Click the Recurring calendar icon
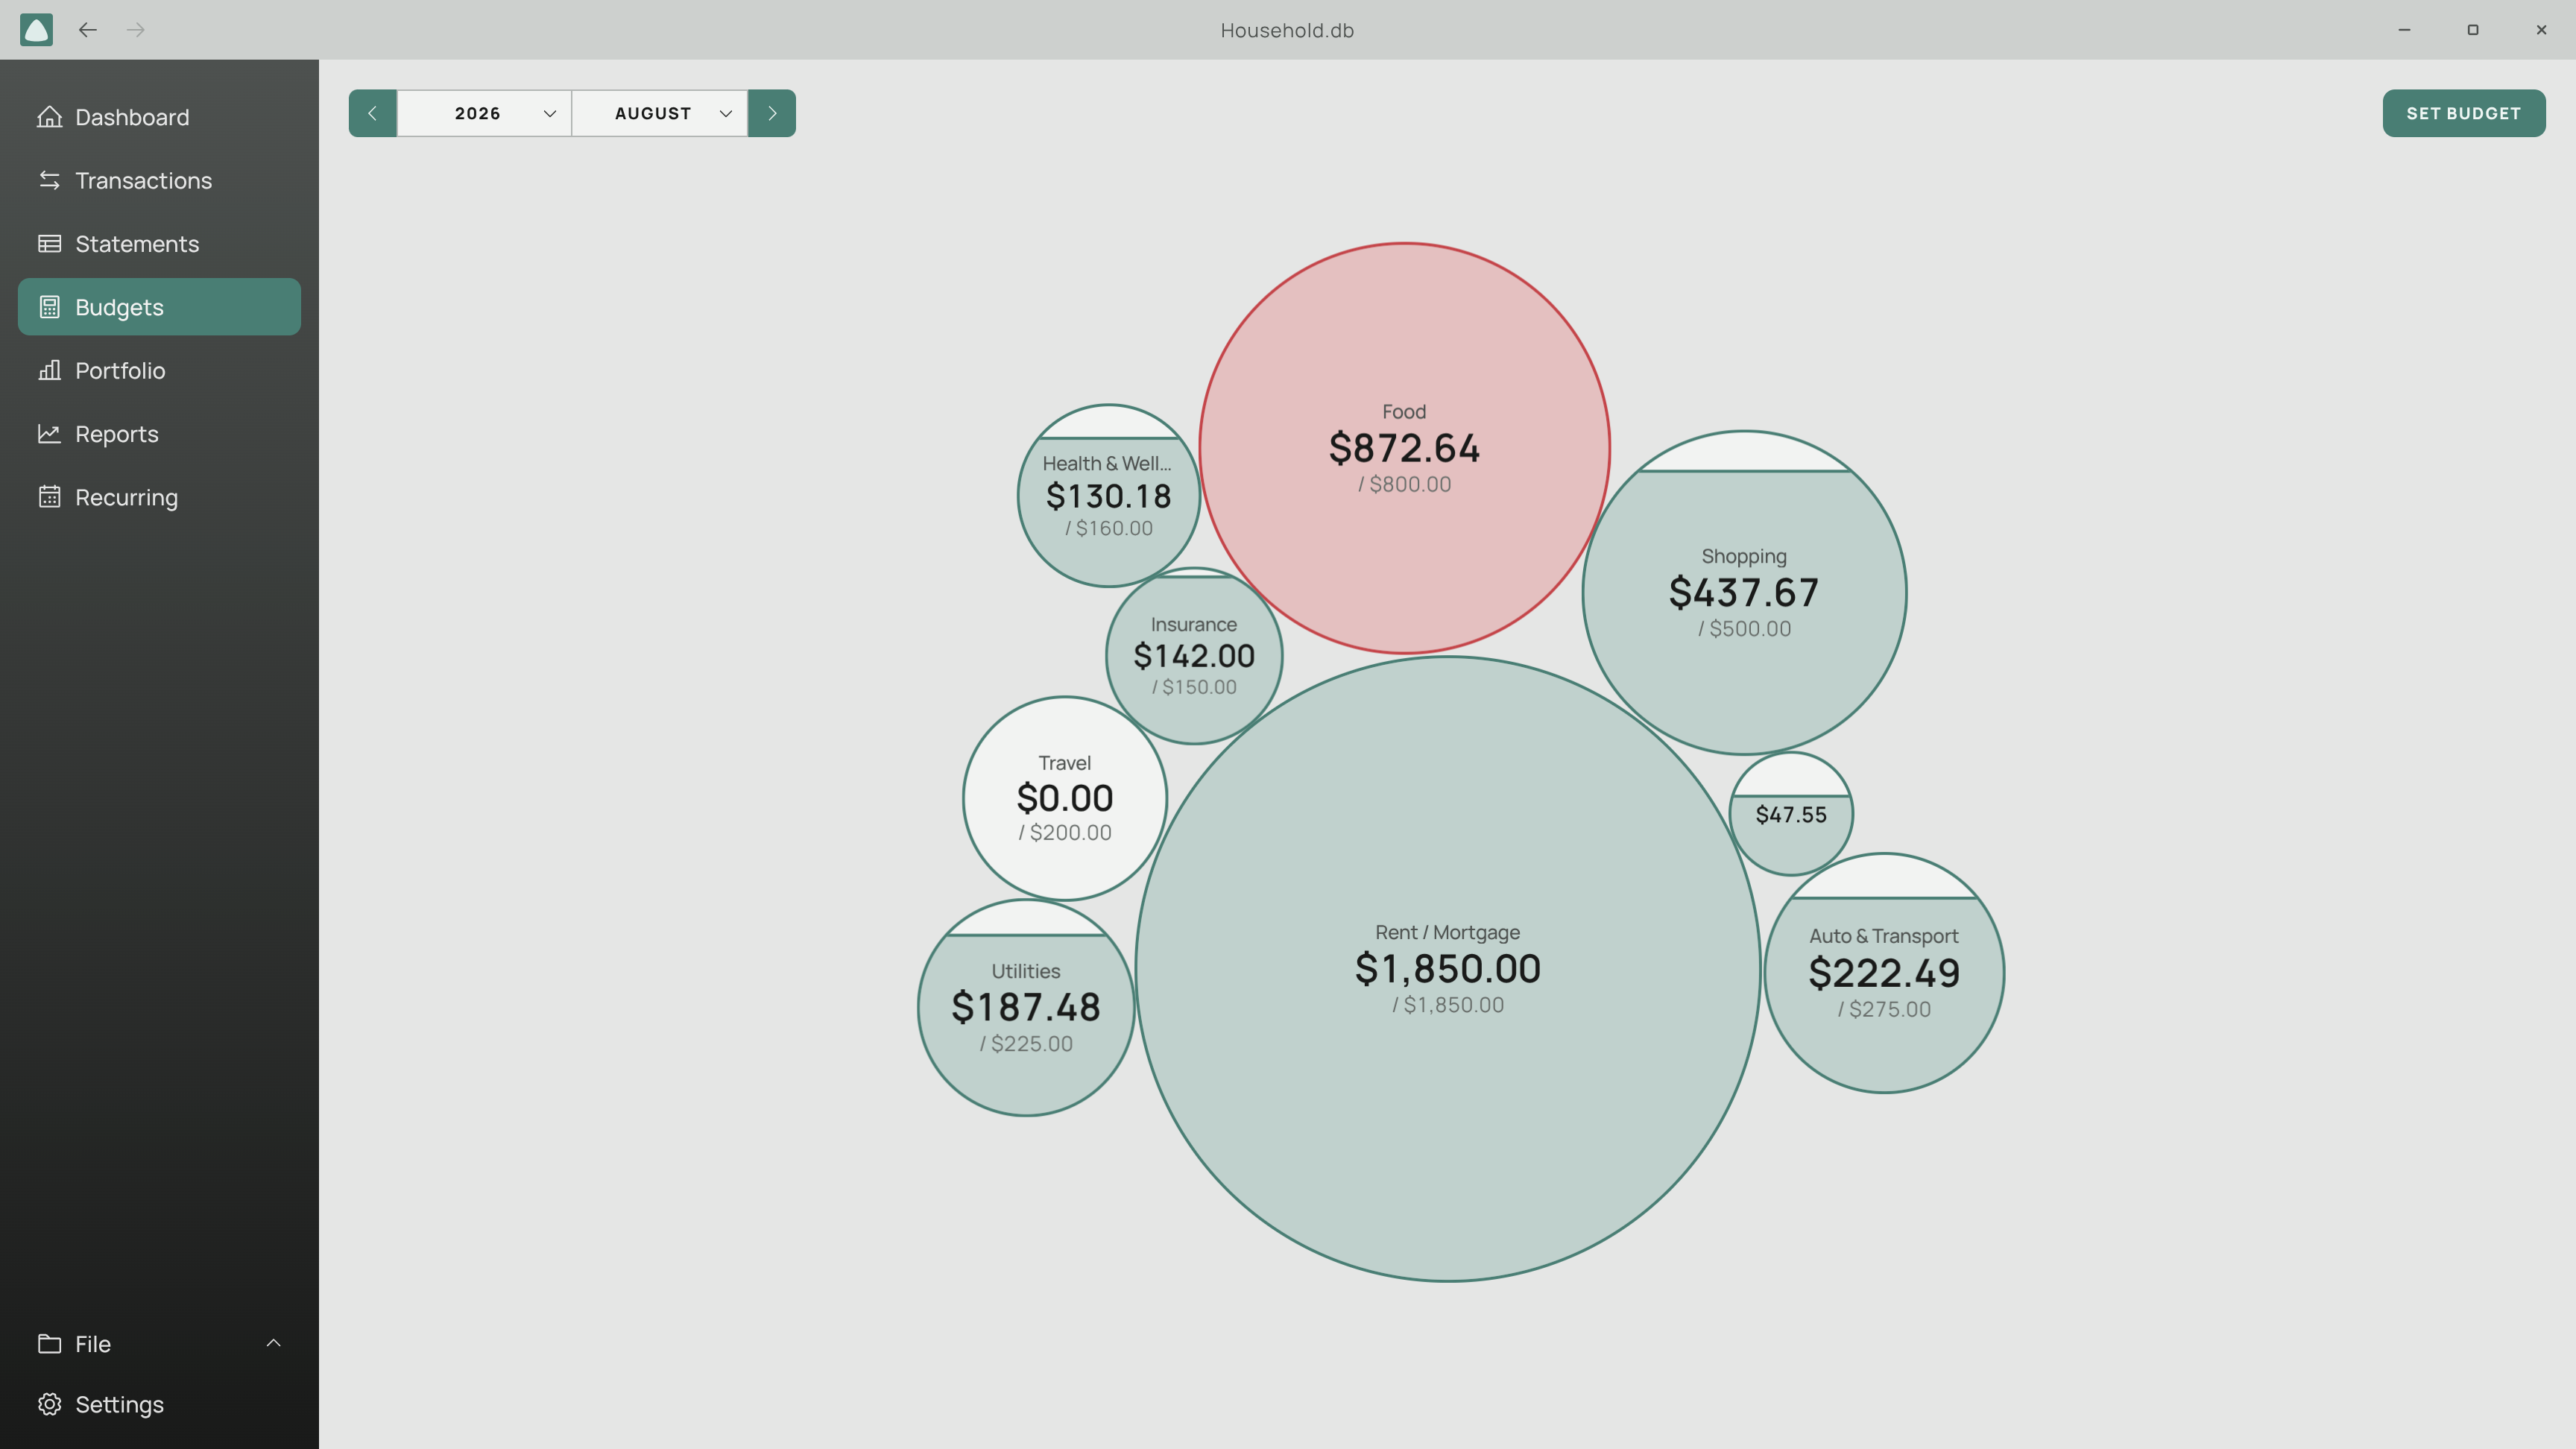This screenshot has width=2576, height=1449. pos(49,497)
